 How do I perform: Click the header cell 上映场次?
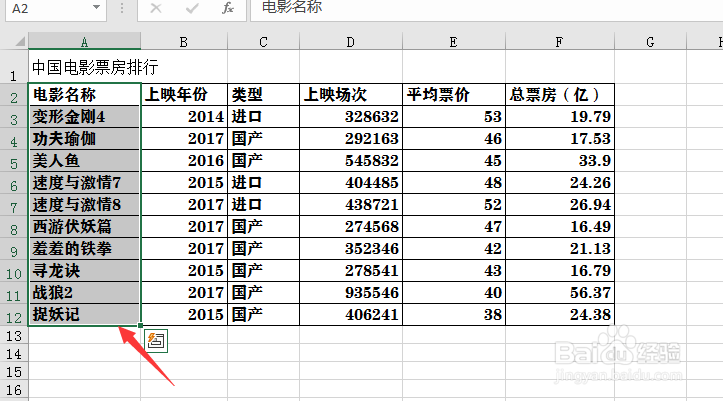(351, 95)
